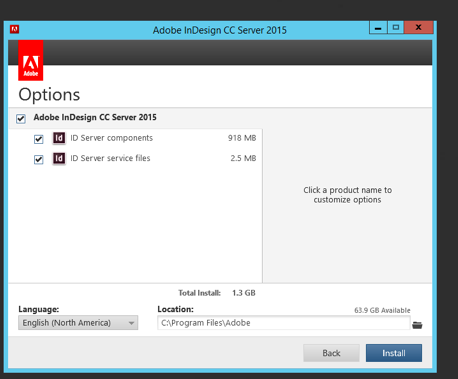Click the 2.5 MB size value

tap(243, 158)
